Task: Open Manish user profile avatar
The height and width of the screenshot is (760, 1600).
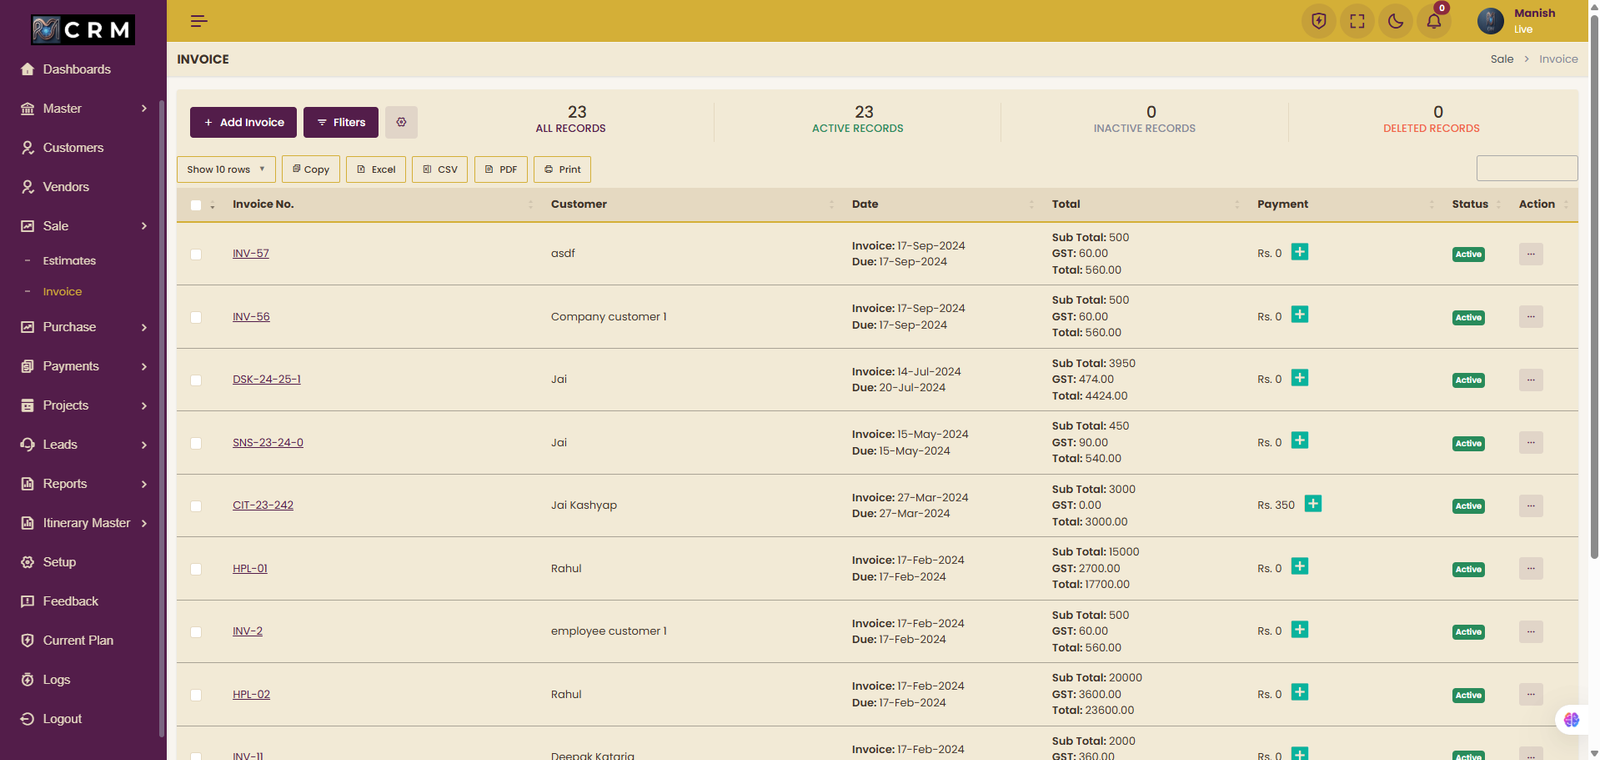Action: tap(1490, 21)
